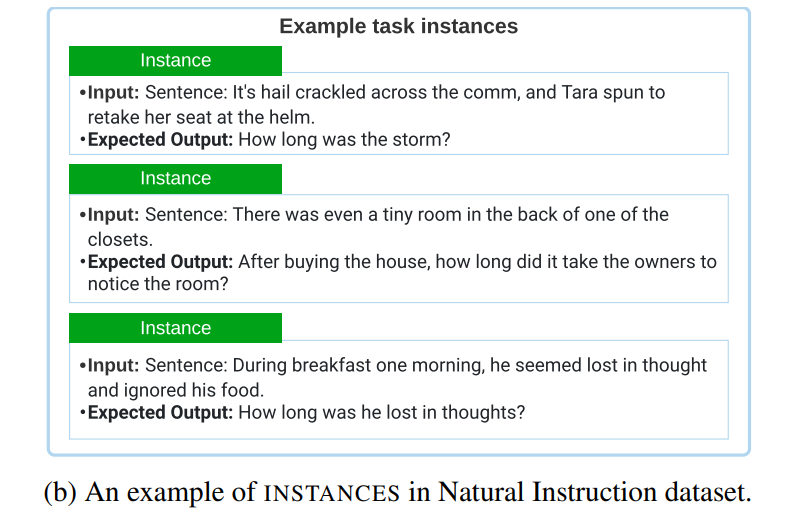Click the text "How long was the storm?"
Image resolution: width=797 pixels, height=519 pixels.
click(x=344, y=140)
